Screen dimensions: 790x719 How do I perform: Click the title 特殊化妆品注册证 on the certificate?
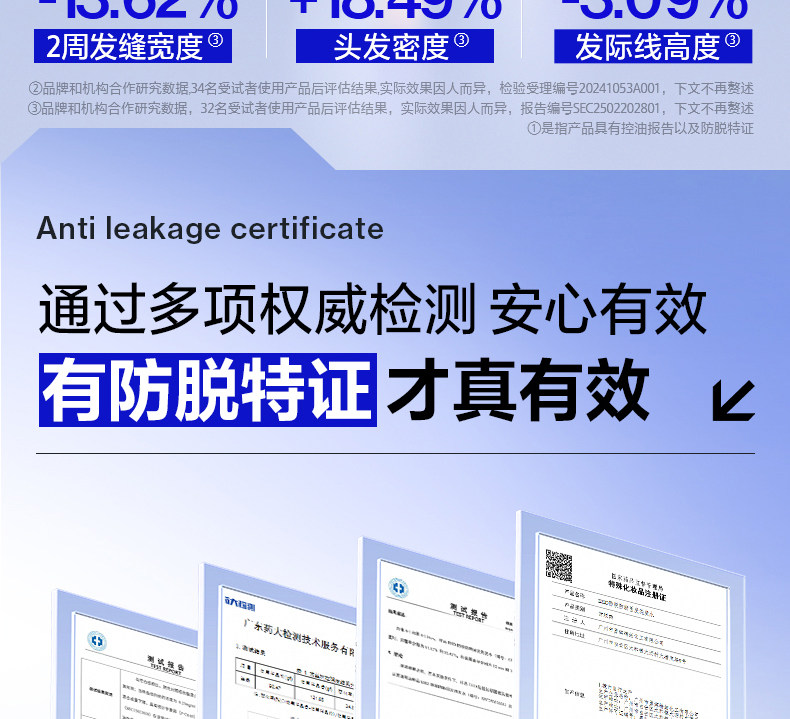[637, 590]
